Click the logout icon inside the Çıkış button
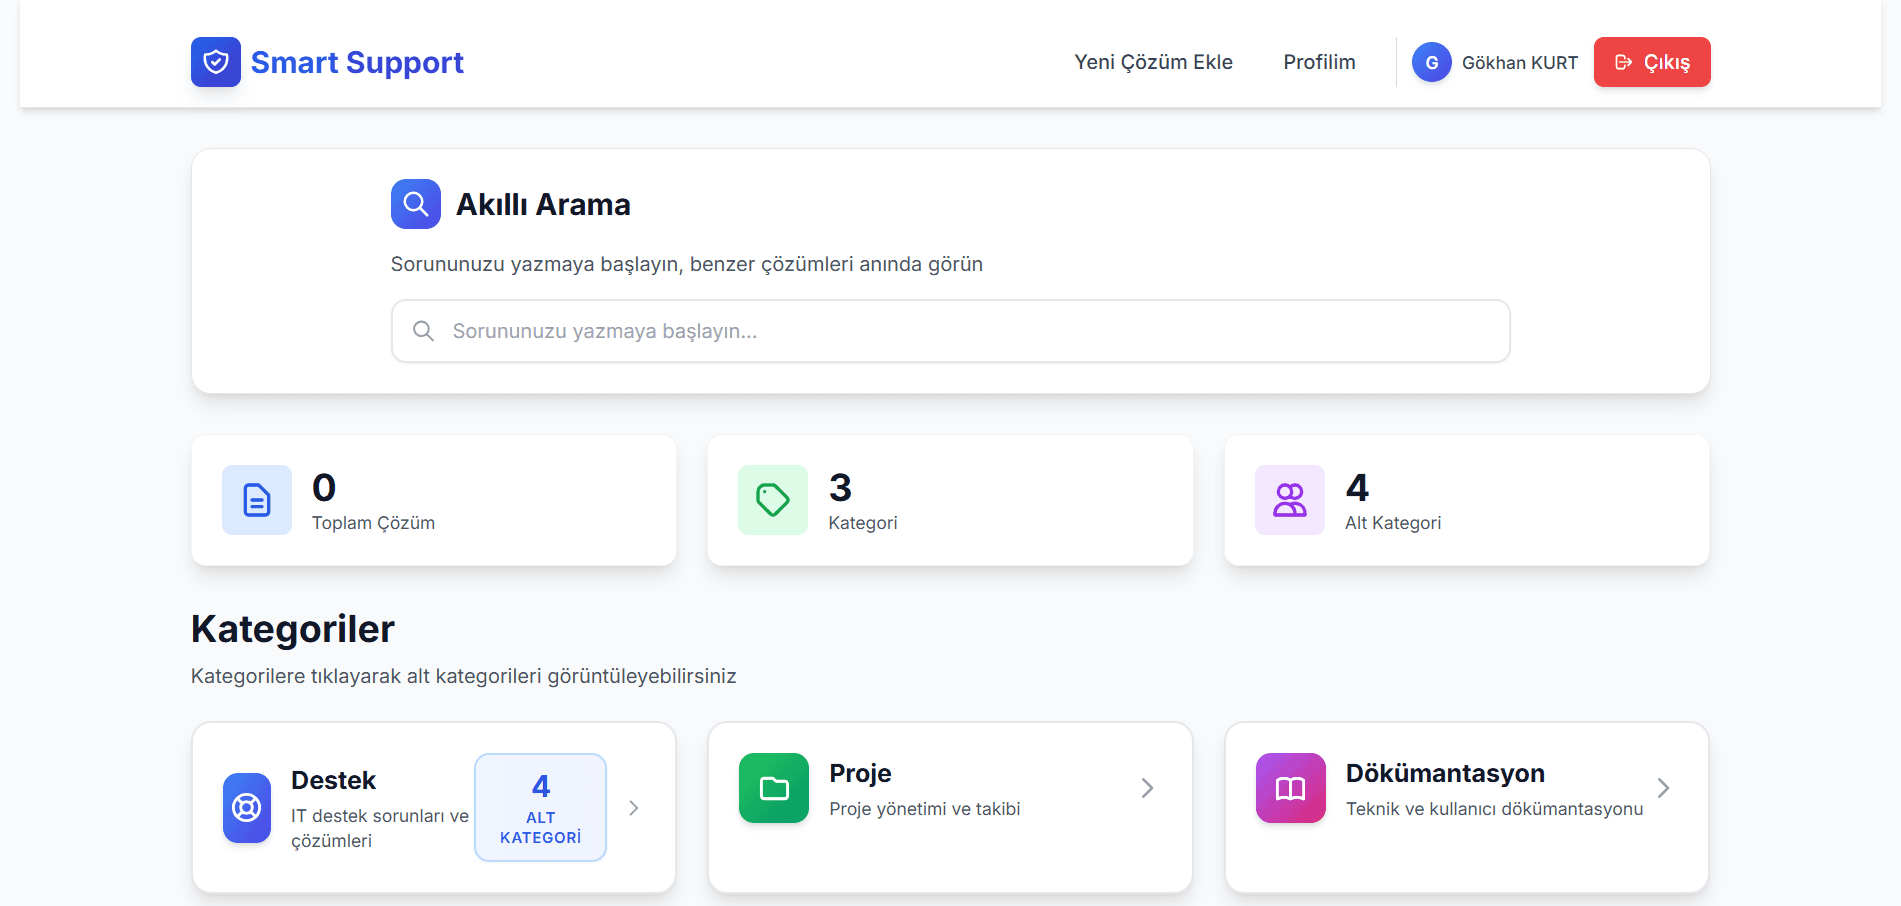1901x906 pixels. point(1623,61)
